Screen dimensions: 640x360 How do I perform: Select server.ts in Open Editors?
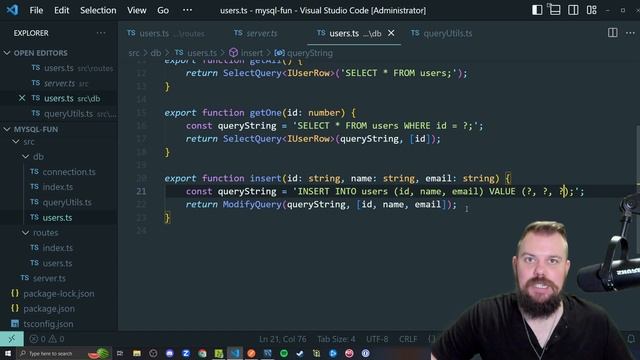[x=65, y=83]
